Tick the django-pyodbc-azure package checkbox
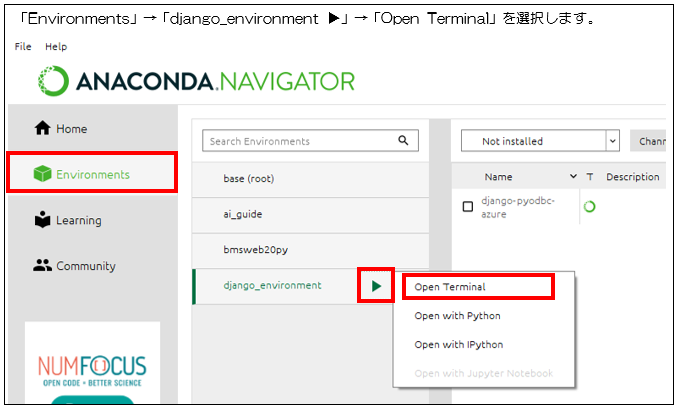Image resolution: width=679 pixels, height=407 pixels. click(467, 207)
